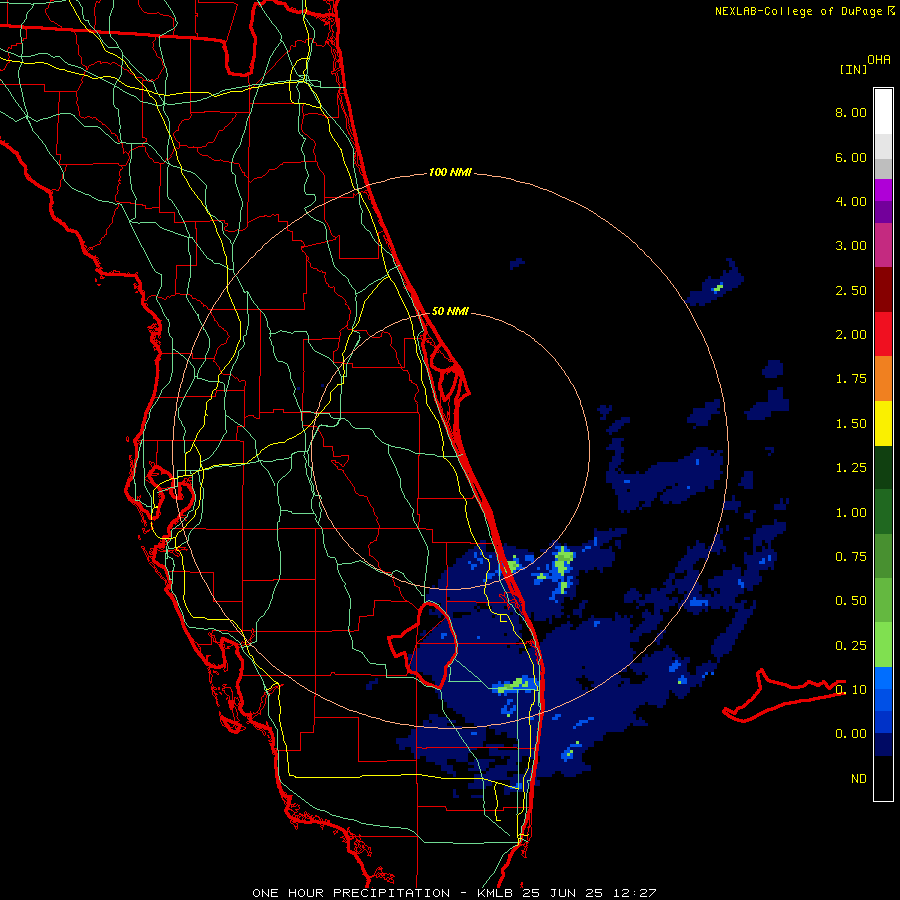
Task: Select the 1.50 legend value
Action: point(851,424)
